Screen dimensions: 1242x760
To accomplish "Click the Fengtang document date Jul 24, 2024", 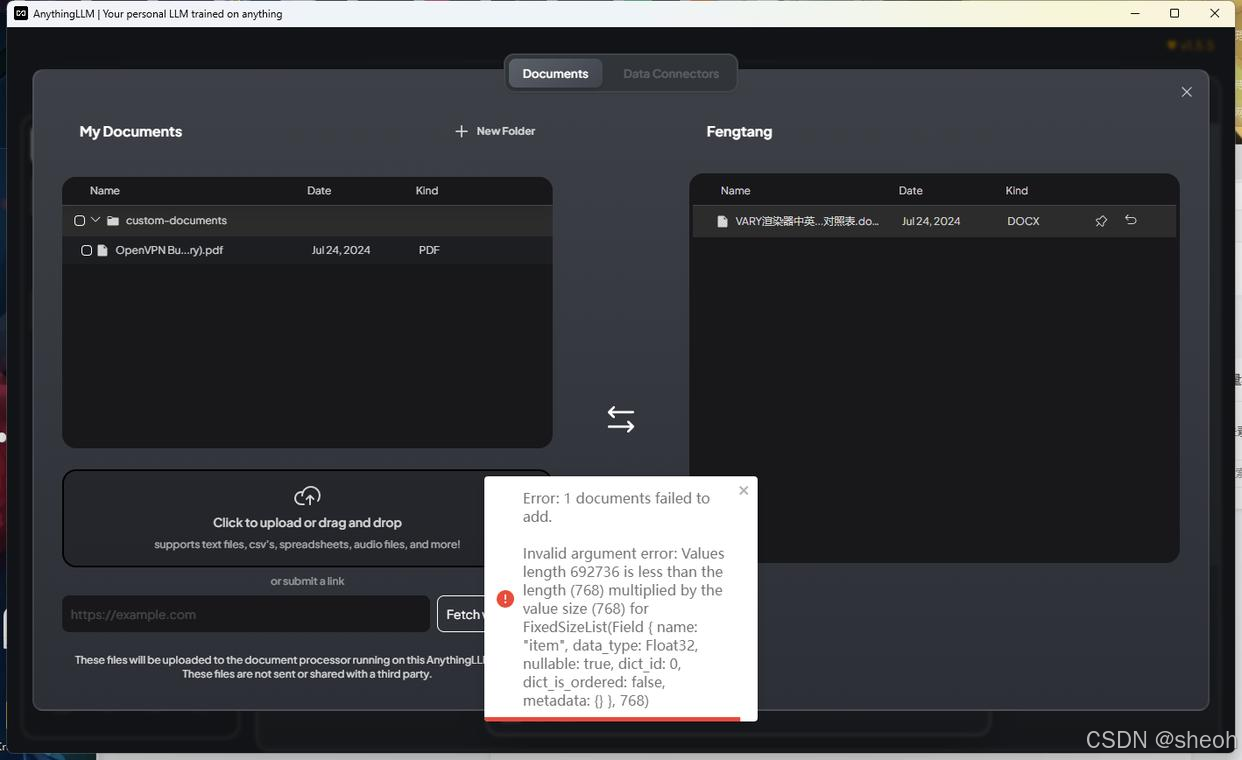I will [x=931, y=221].
